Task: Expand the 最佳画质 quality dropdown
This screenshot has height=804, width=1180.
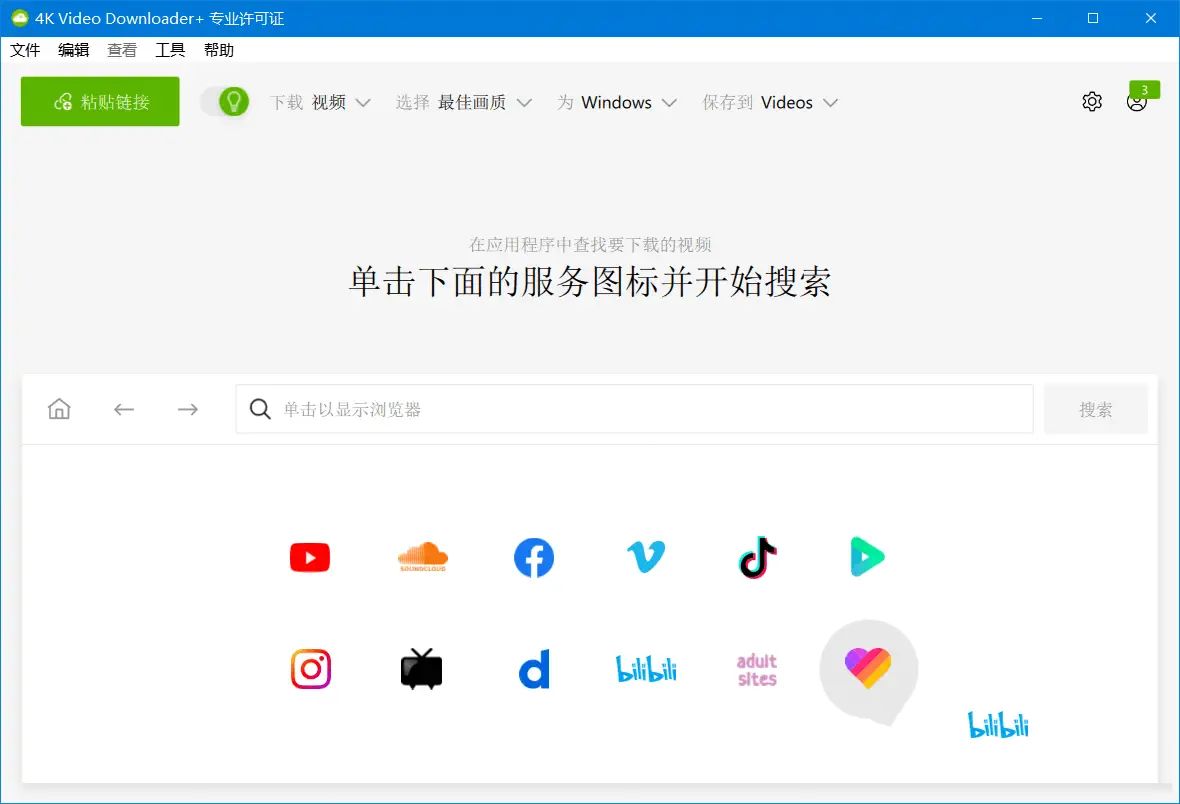Action: 485,102
